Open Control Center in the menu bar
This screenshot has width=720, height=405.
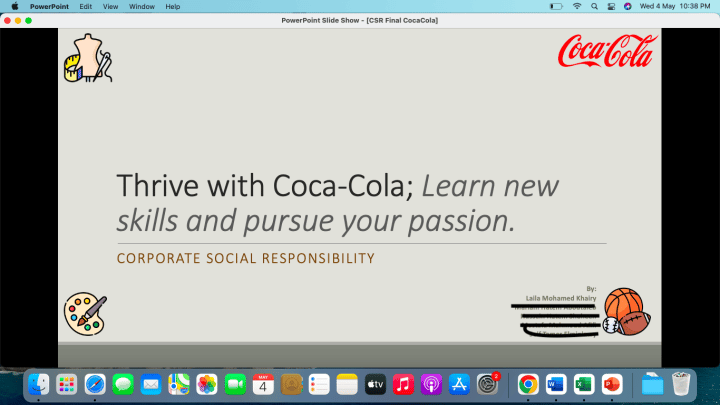[610, 6]
